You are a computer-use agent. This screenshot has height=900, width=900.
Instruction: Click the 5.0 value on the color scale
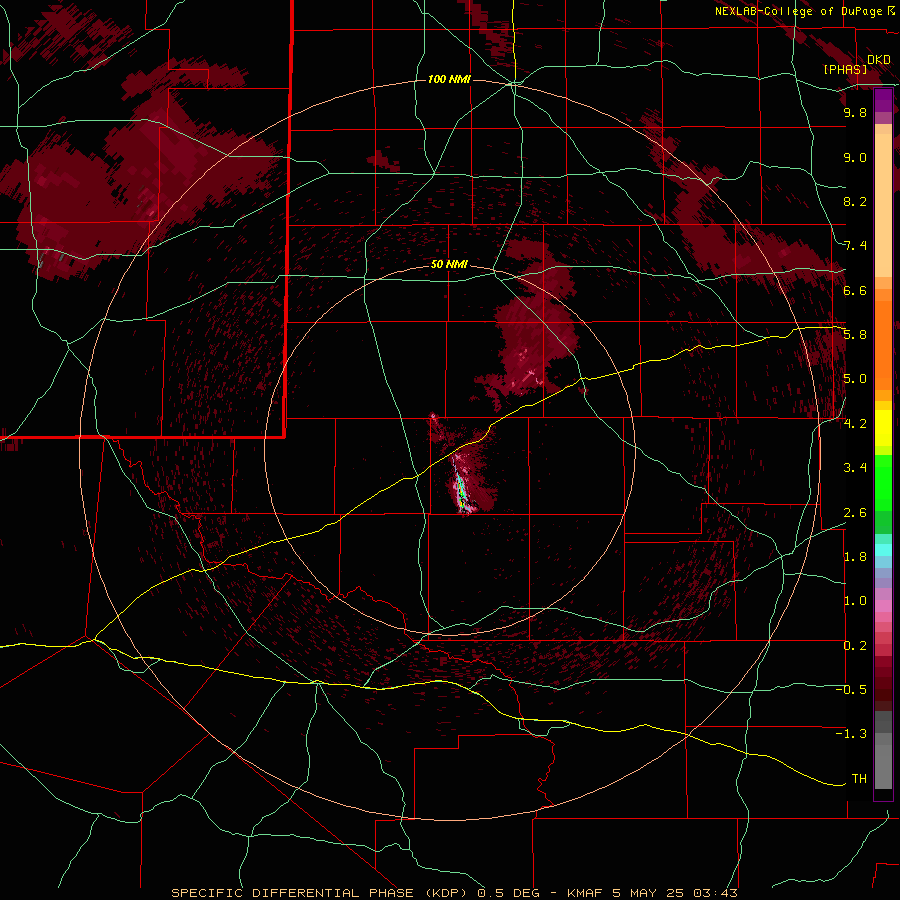click(x=855, y=379)
